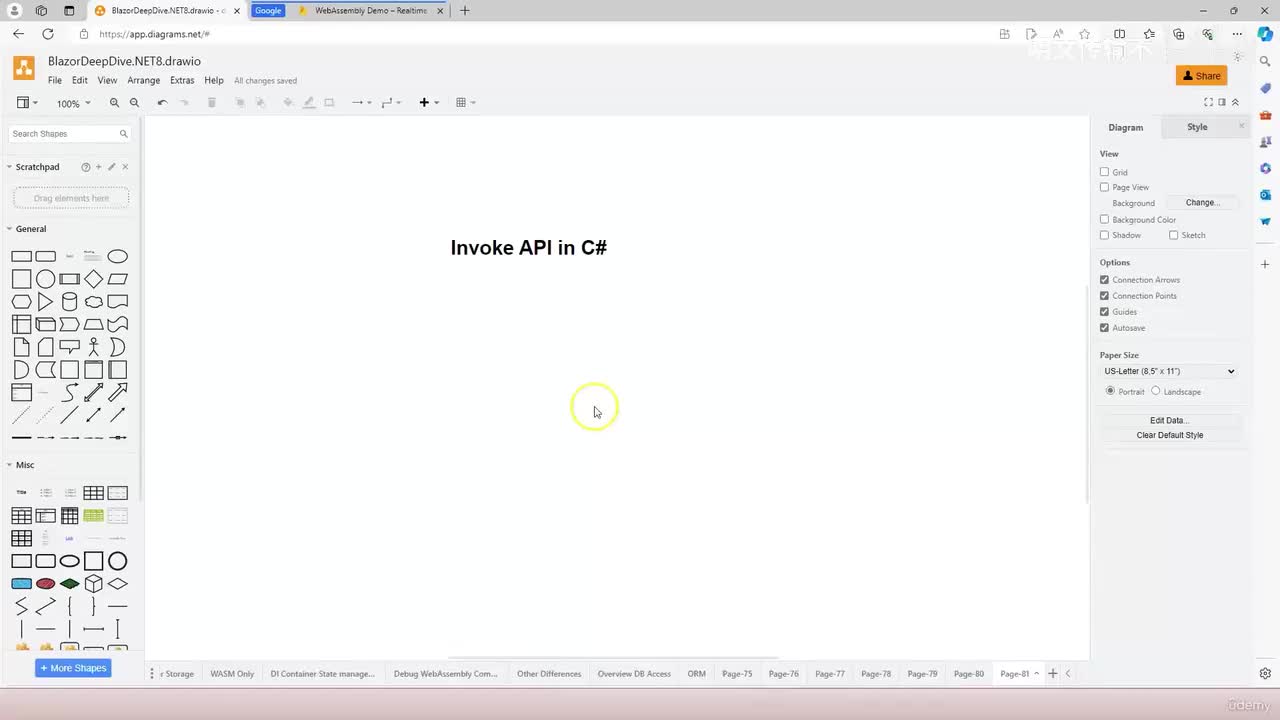Click the To Back toolbar icon
Viewport: 1280px width, 720px height.
pyautogui.click(x=260, y=102)
